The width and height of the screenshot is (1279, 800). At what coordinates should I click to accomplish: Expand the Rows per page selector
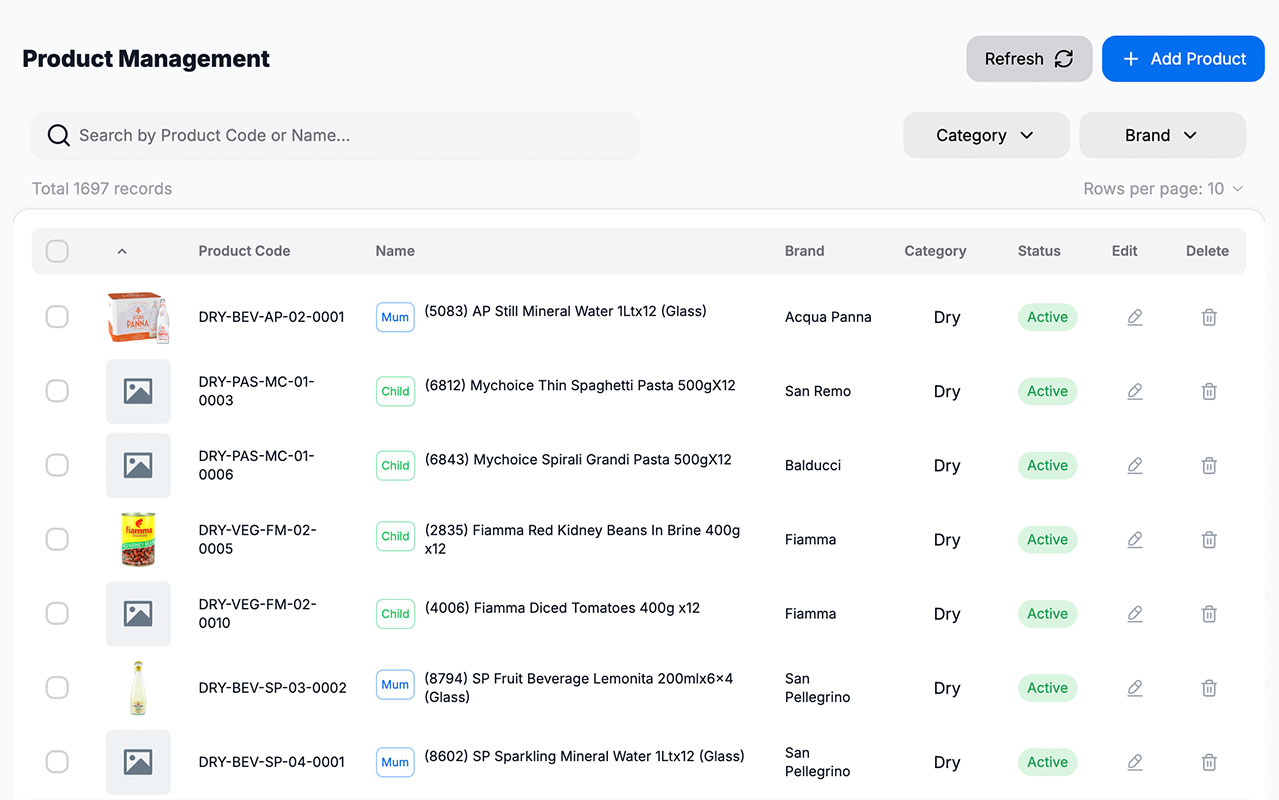pyautogui.click(x=1163, y=189)
